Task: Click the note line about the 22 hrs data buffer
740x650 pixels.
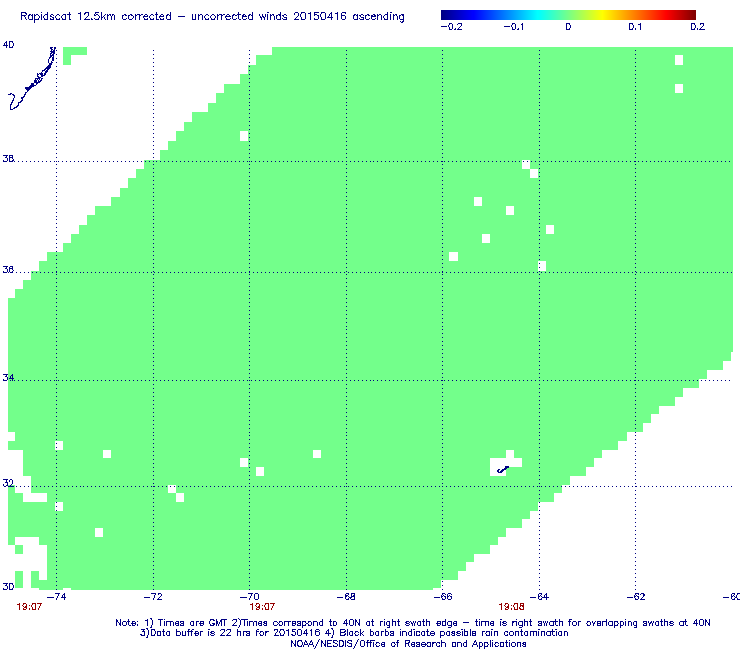Action: [354, 633]
